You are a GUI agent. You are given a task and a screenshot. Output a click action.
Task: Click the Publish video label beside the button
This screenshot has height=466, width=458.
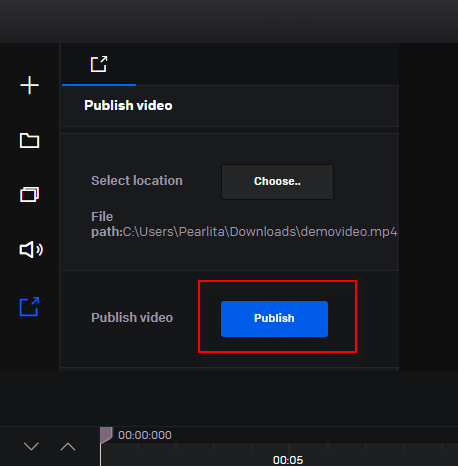click(x=132, y=318)
